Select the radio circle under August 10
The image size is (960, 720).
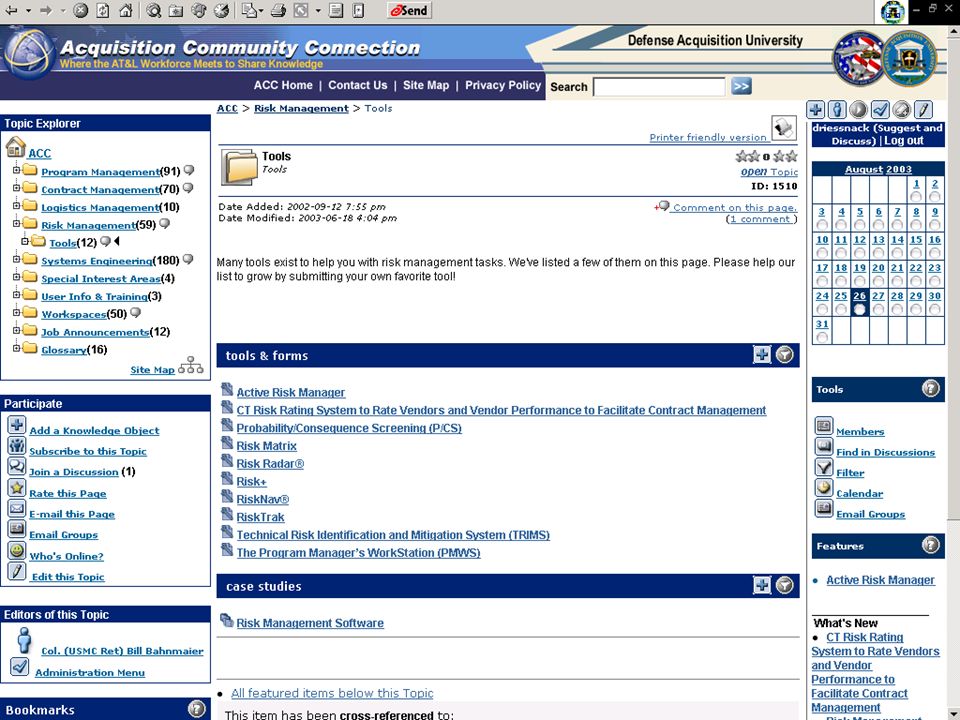click(822, 253)
